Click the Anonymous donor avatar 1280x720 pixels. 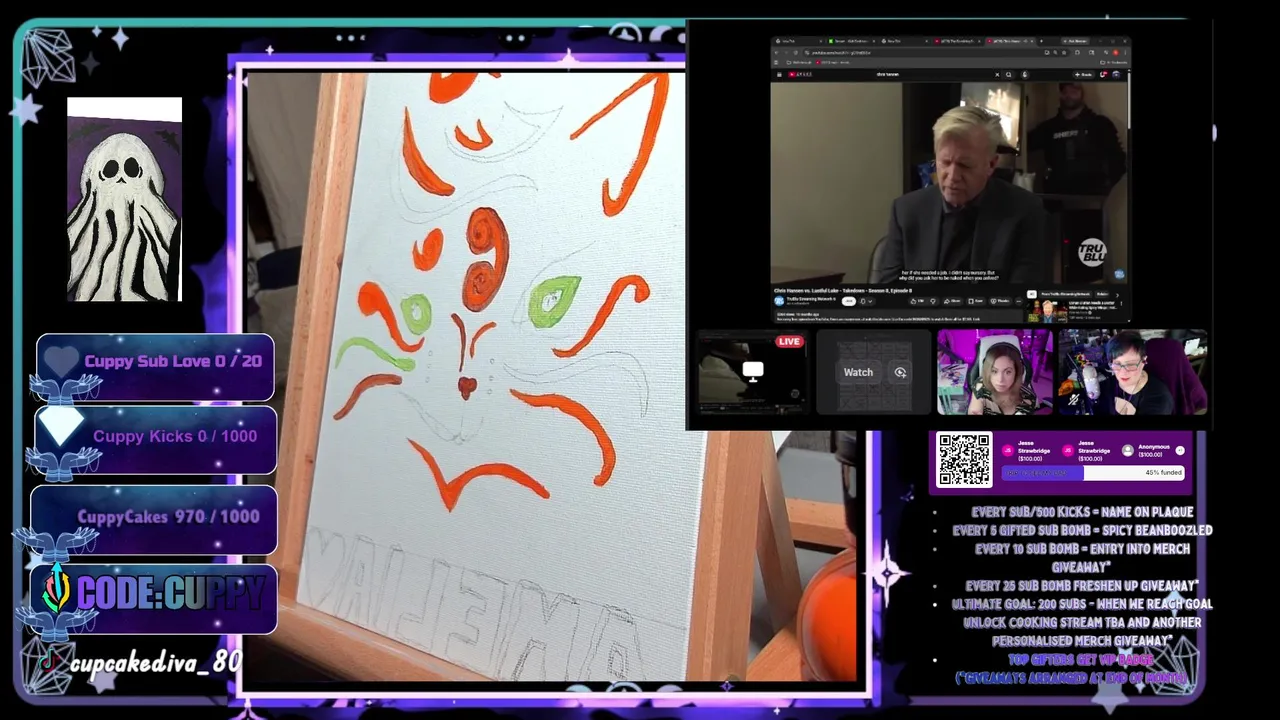1128,450
